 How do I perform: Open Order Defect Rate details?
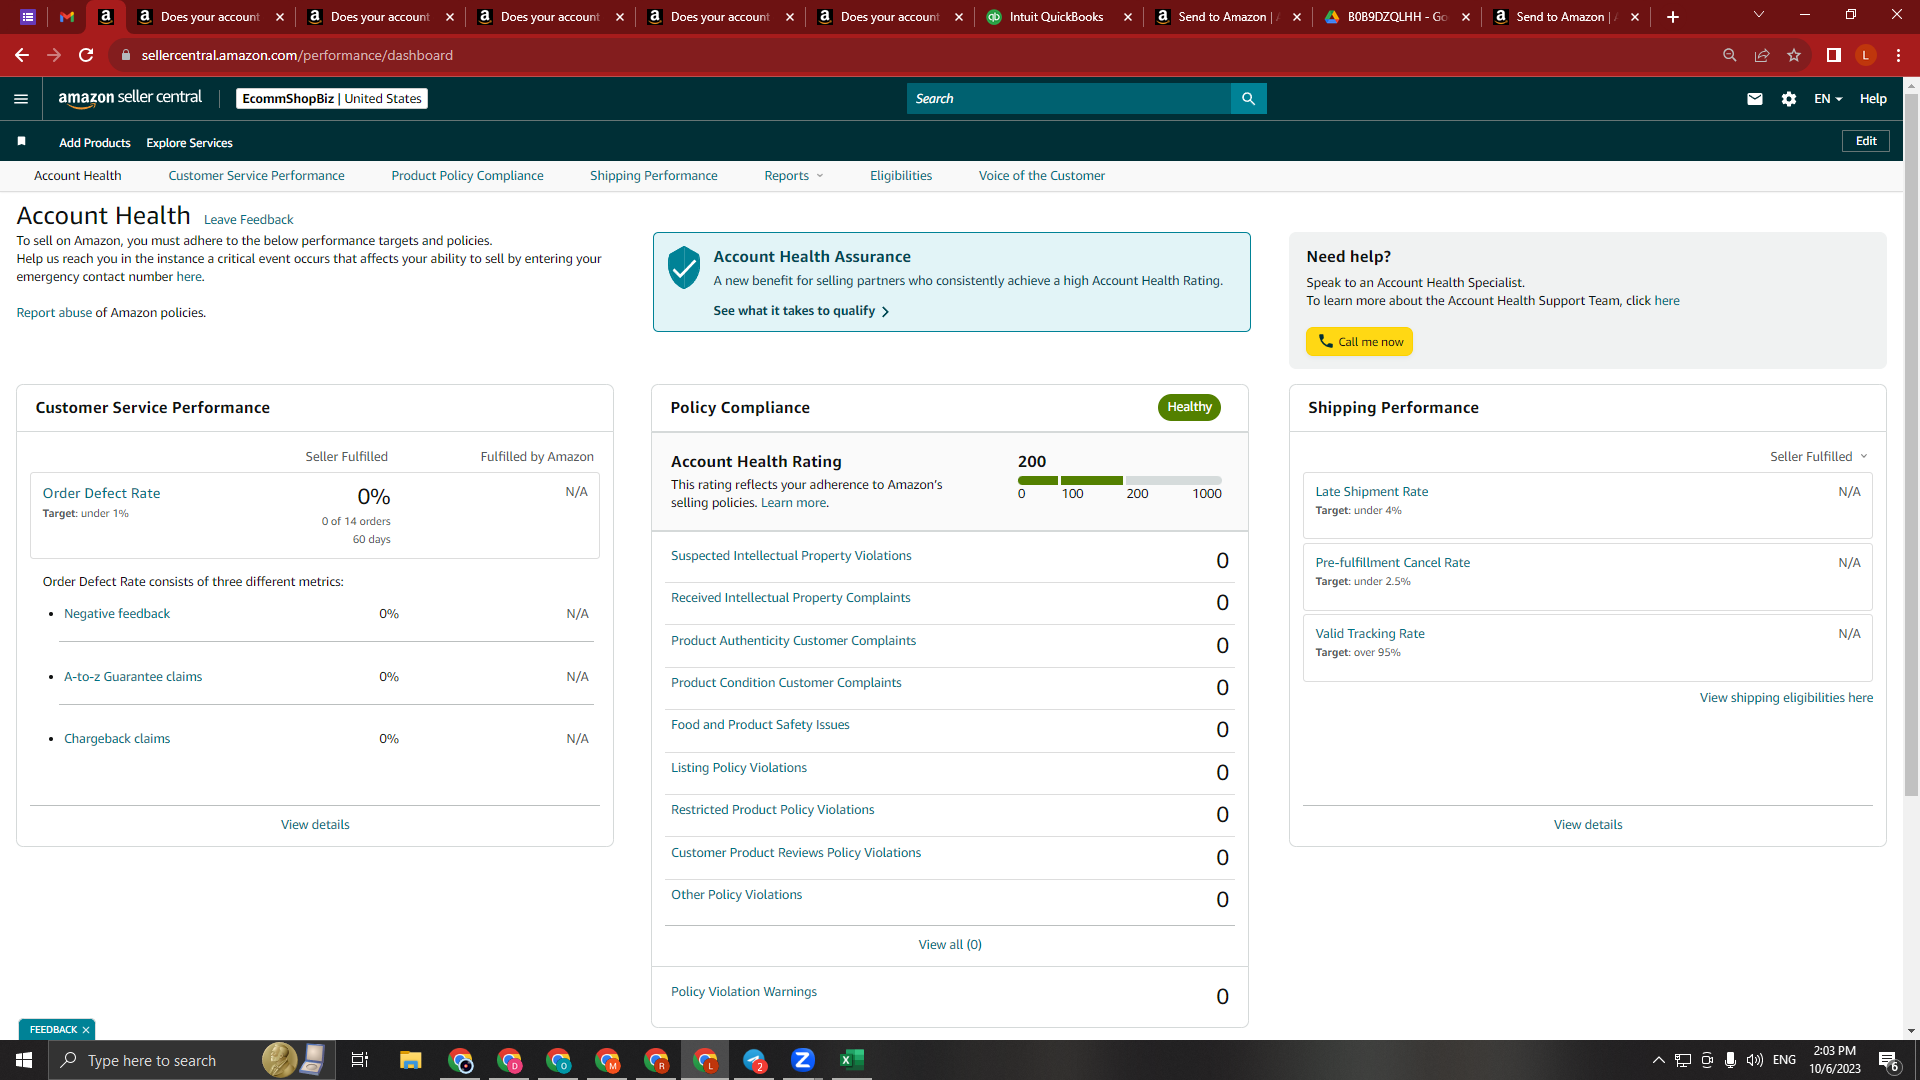[101, 493]
